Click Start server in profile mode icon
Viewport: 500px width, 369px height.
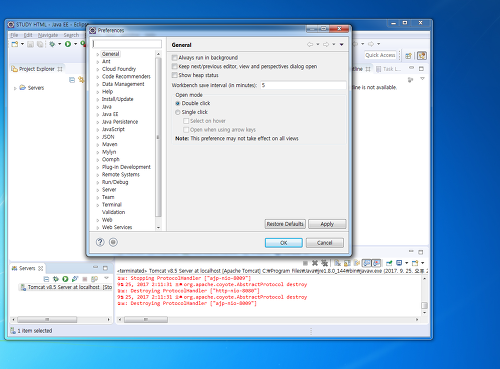point(75,279)
